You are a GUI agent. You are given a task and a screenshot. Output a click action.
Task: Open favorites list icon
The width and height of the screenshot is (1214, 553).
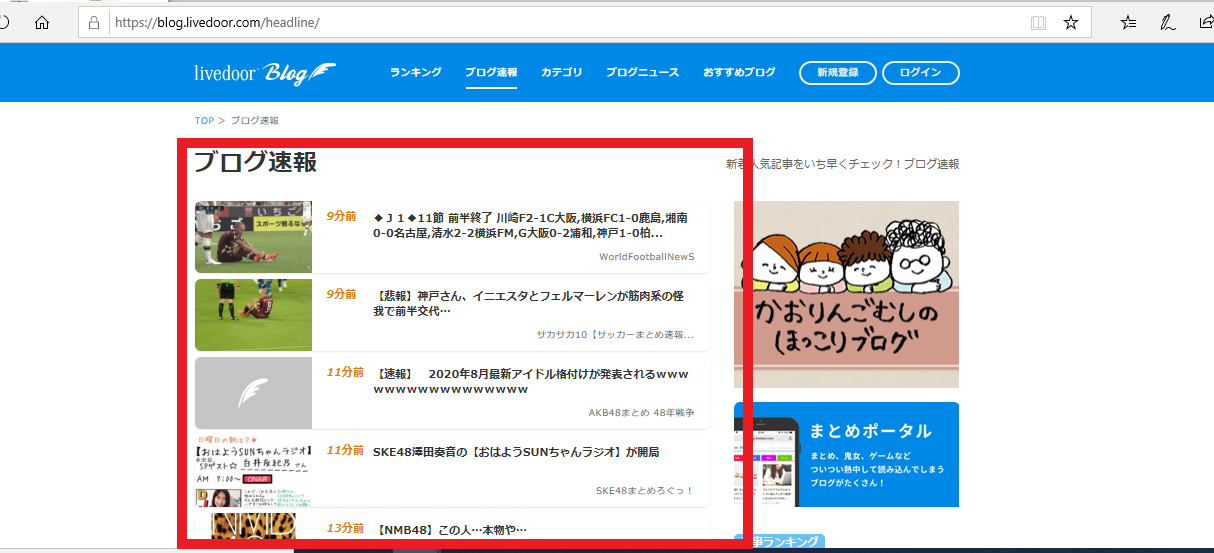click(x=1128, y=22)
